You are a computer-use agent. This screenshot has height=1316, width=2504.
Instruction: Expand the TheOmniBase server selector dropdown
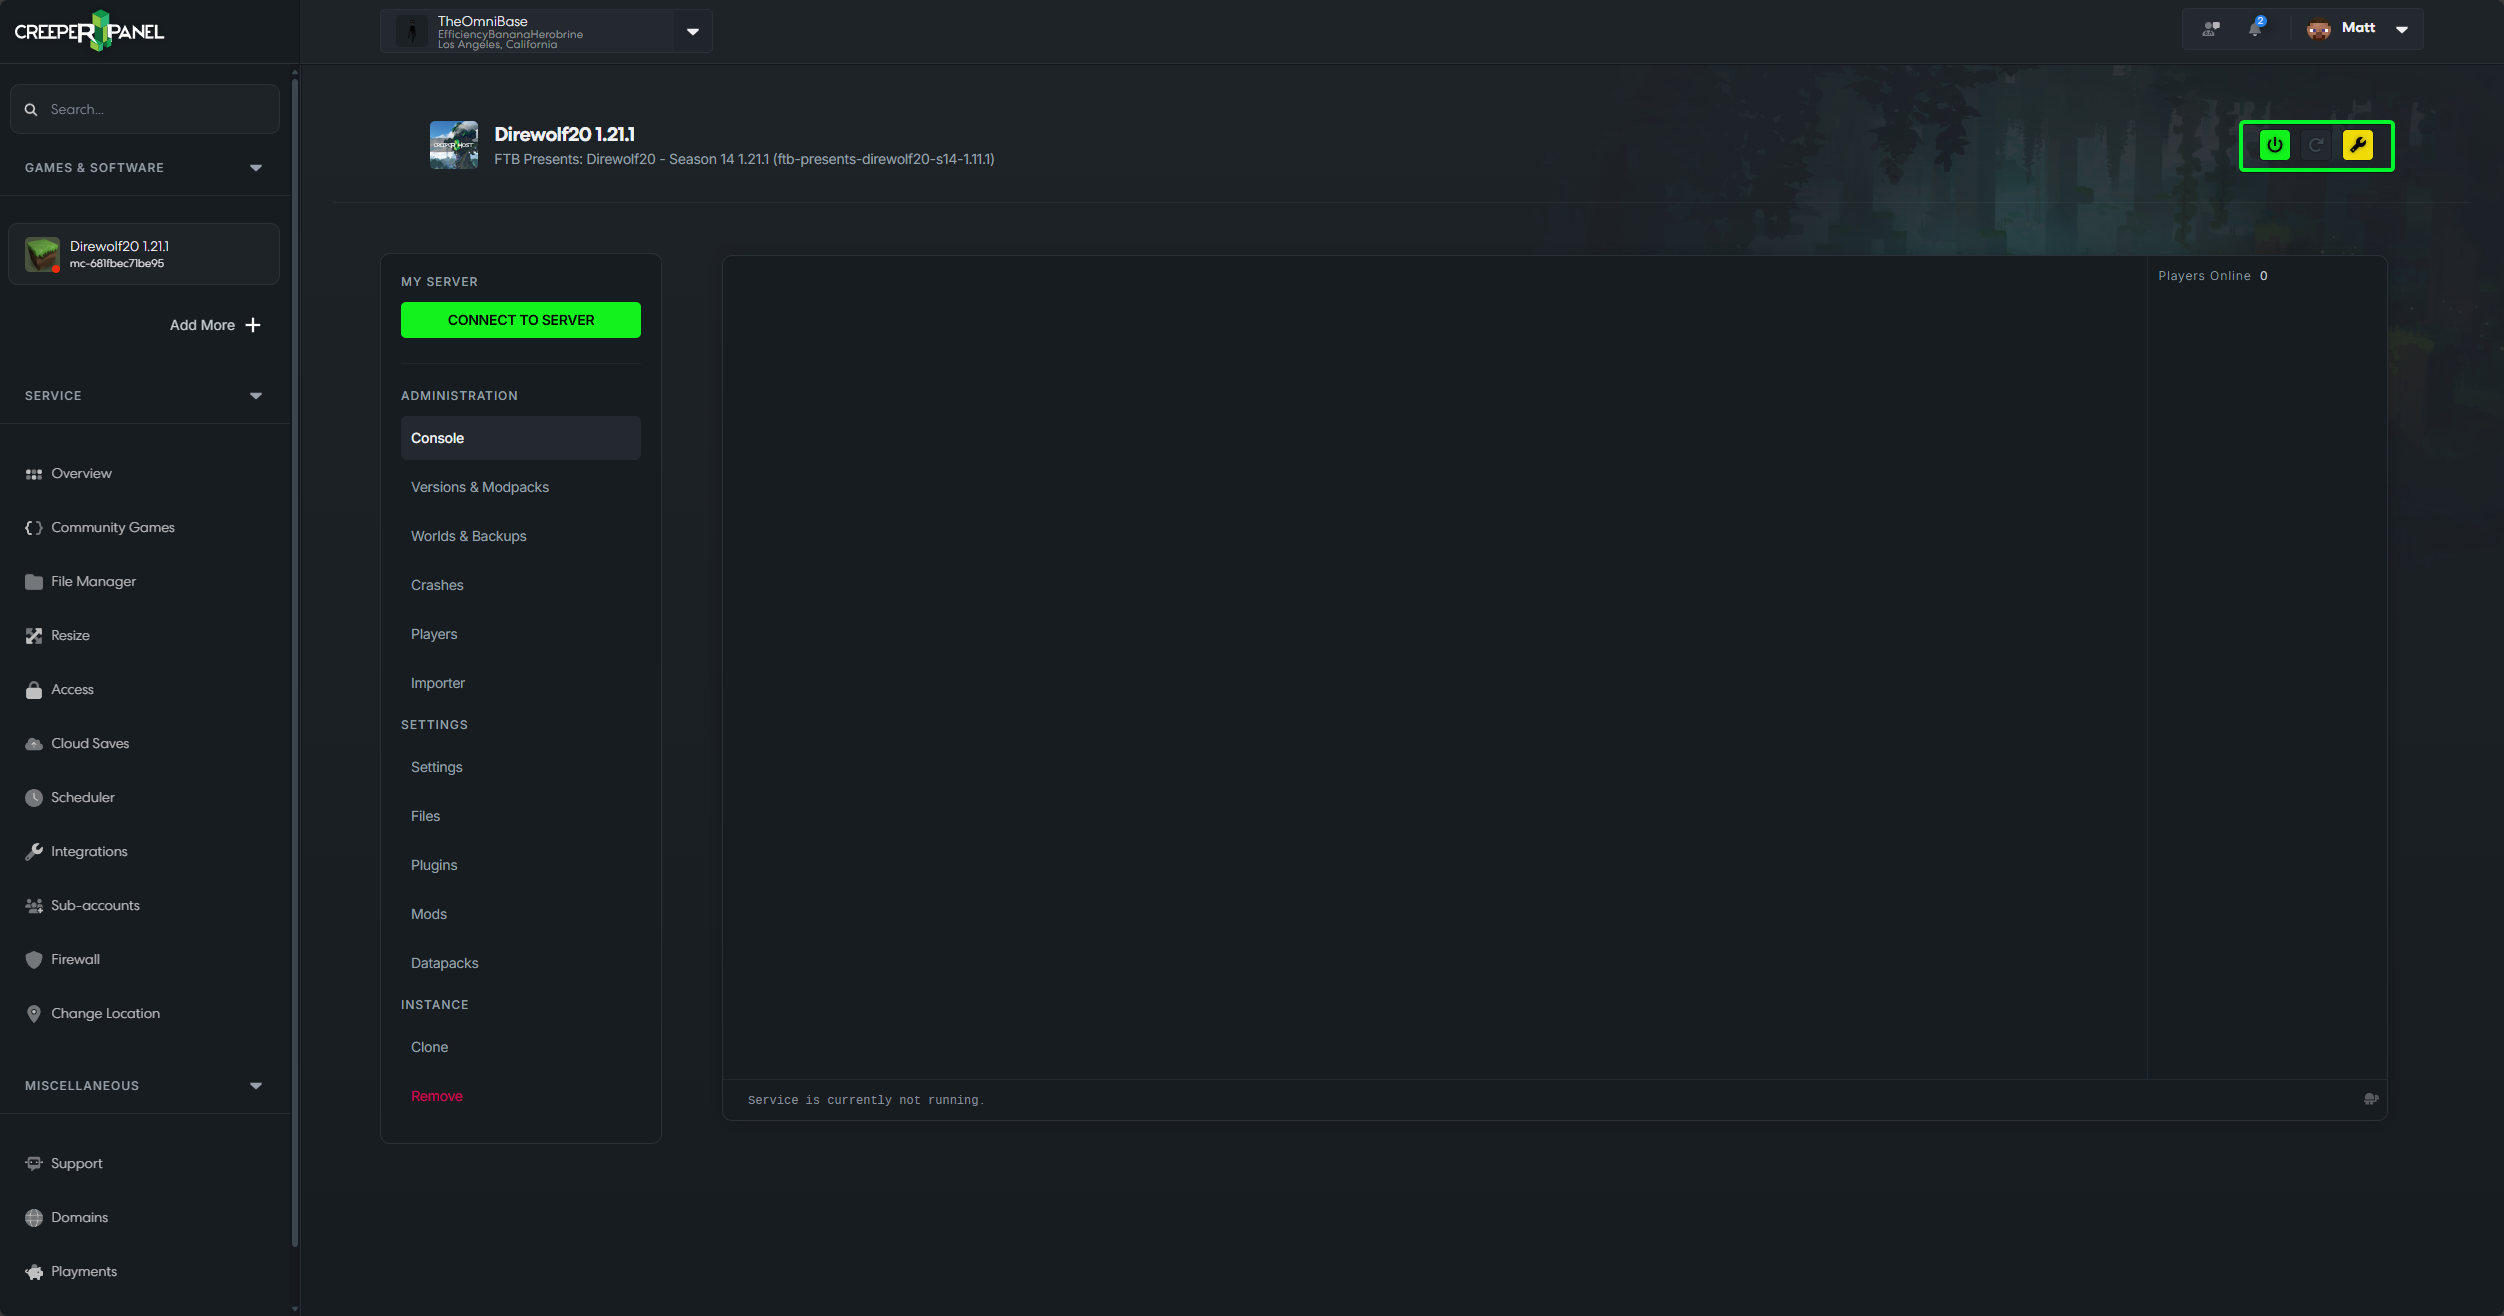[691, 31]
